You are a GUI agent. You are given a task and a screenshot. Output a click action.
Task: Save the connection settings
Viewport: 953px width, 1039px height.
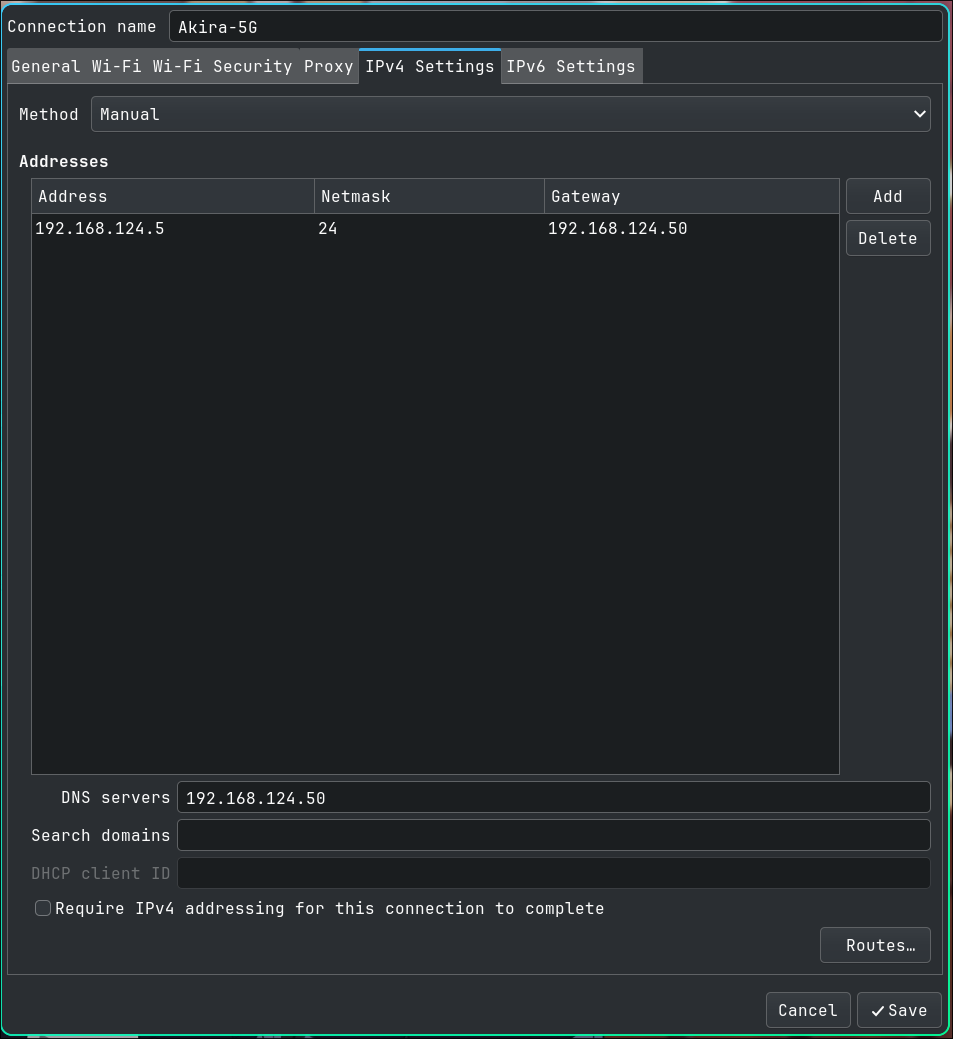click(x=899, y=1010)
